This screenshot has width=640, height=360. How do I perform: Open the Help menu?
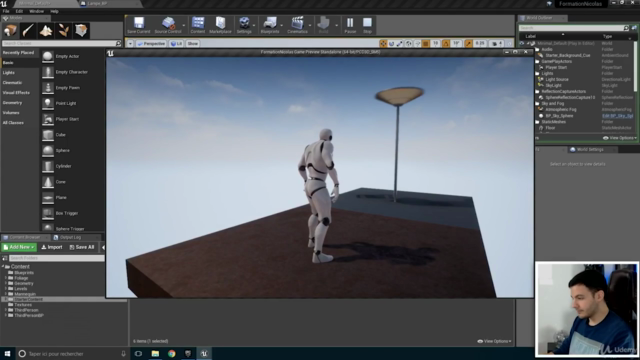(54, 11)
